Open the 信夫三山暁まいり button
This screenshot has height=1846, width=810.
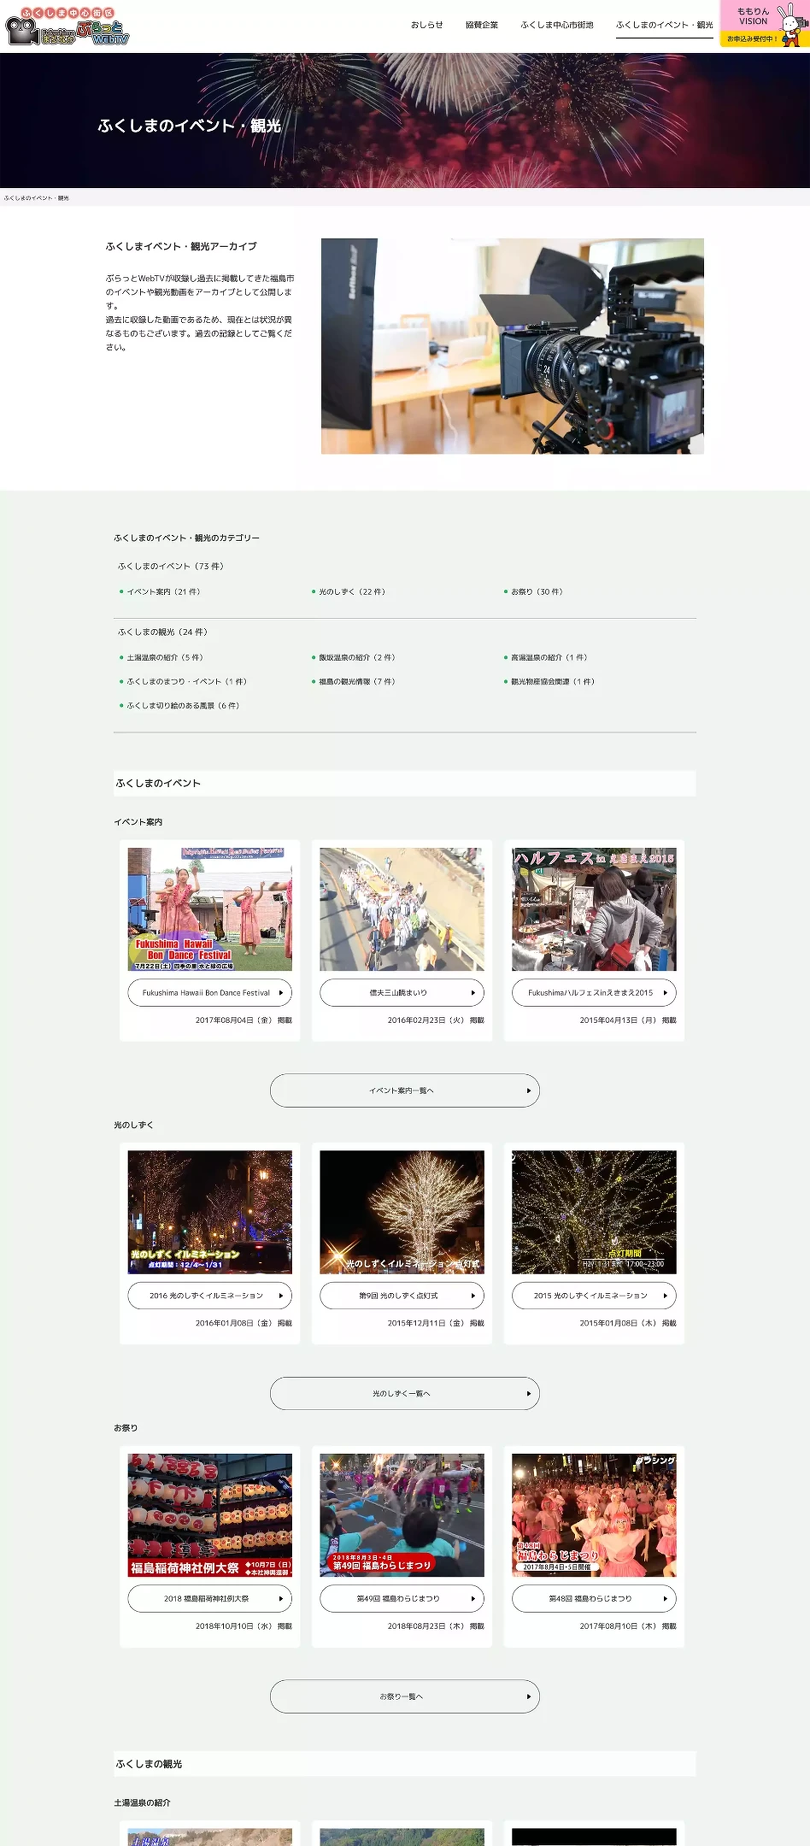[401, 993]
